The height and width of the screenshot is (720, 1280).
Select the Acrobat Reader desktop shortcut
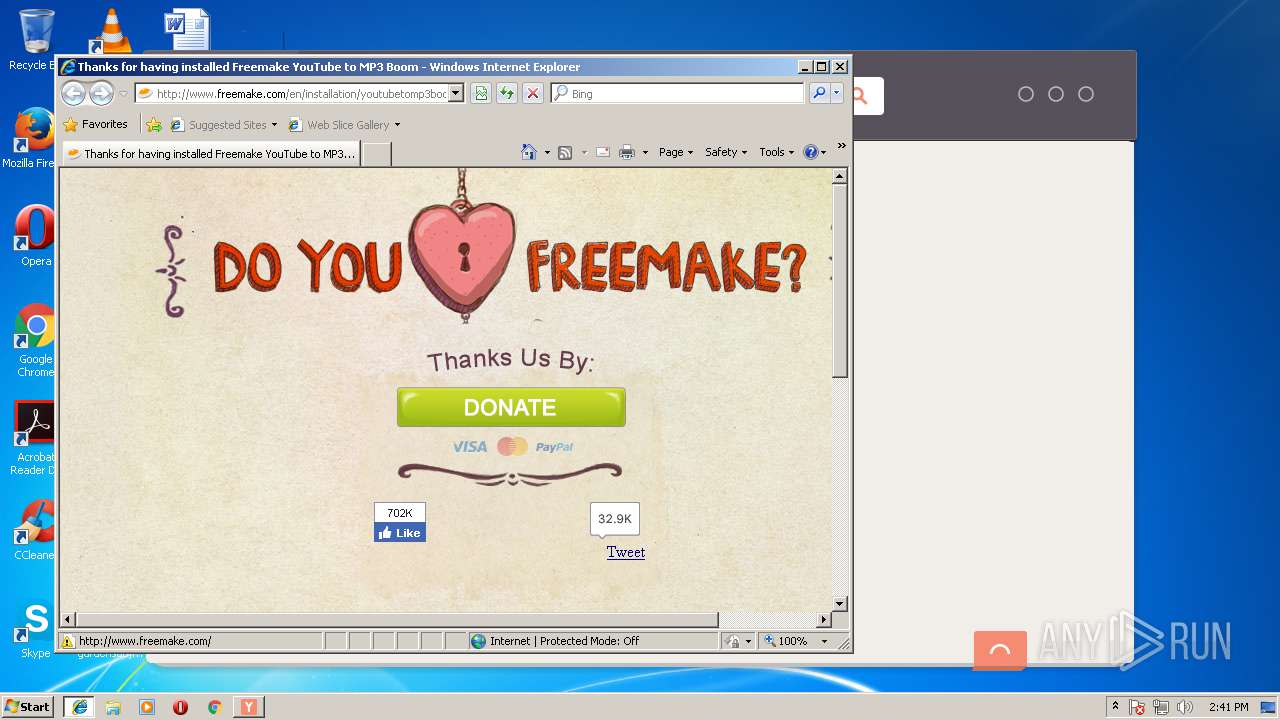point(34,438)
